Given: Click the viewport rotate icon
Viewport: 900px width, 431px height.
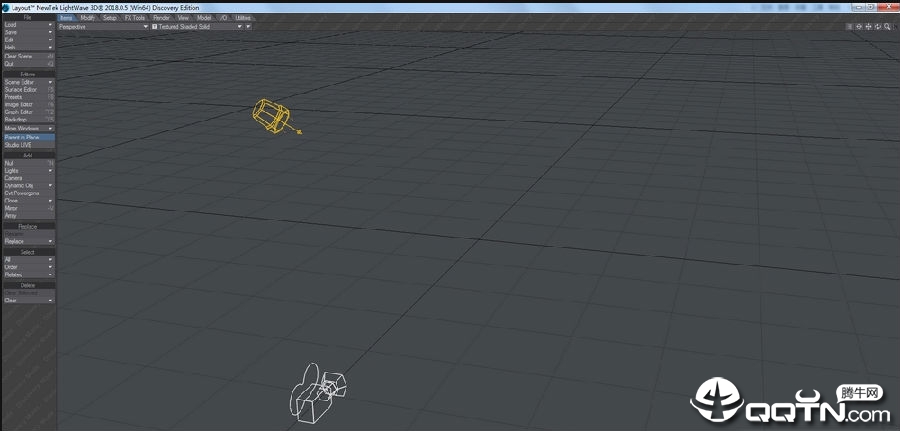Looking at the screenshot, I should 878,26.
